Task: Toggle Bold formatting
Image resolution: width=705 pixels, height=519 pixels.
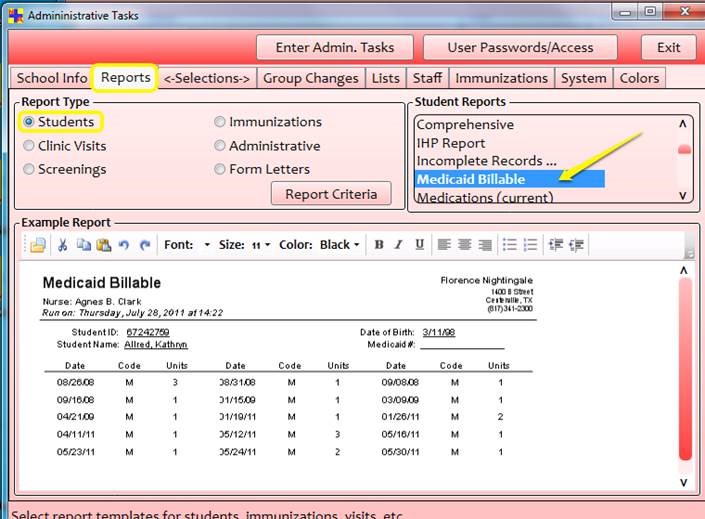Action: (379, 244)
